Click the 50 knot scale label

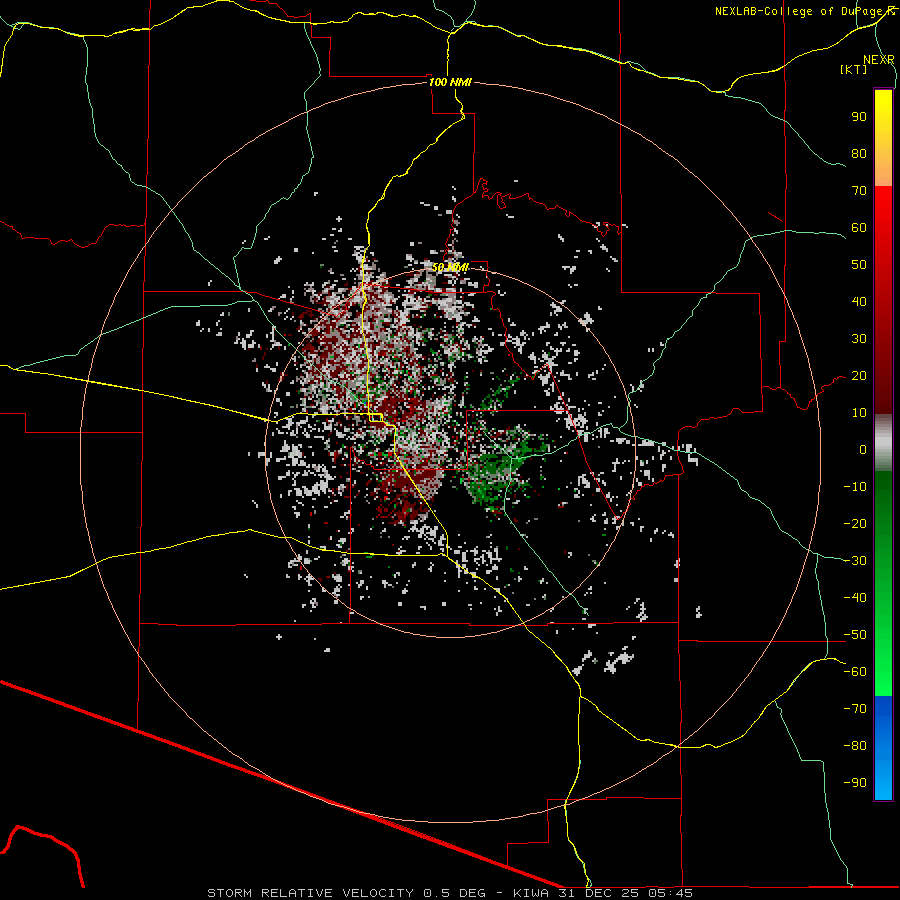click(859, 265)
